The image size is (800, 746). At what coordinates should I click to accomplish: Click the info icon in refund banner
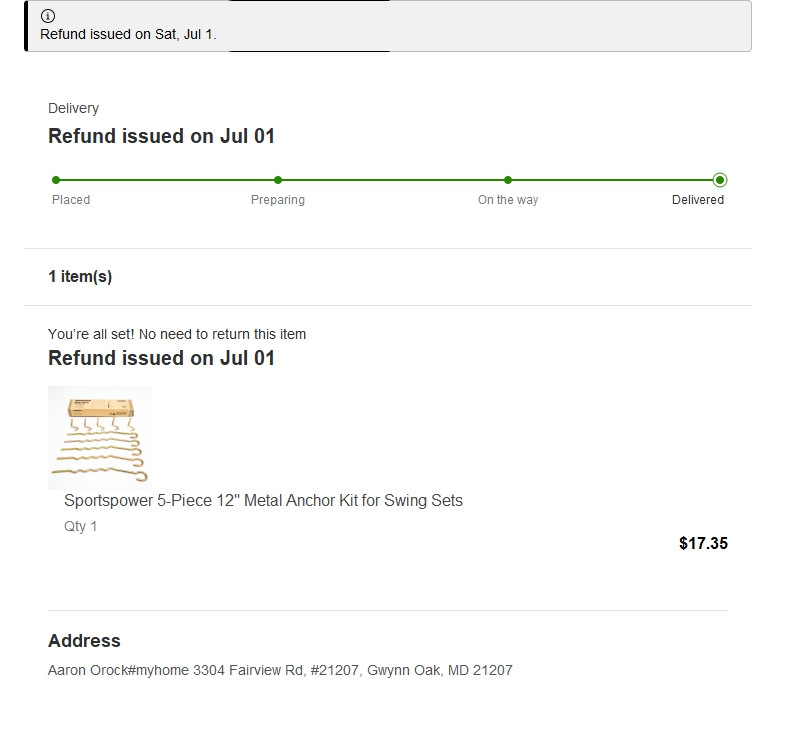[x=47, y=16]
